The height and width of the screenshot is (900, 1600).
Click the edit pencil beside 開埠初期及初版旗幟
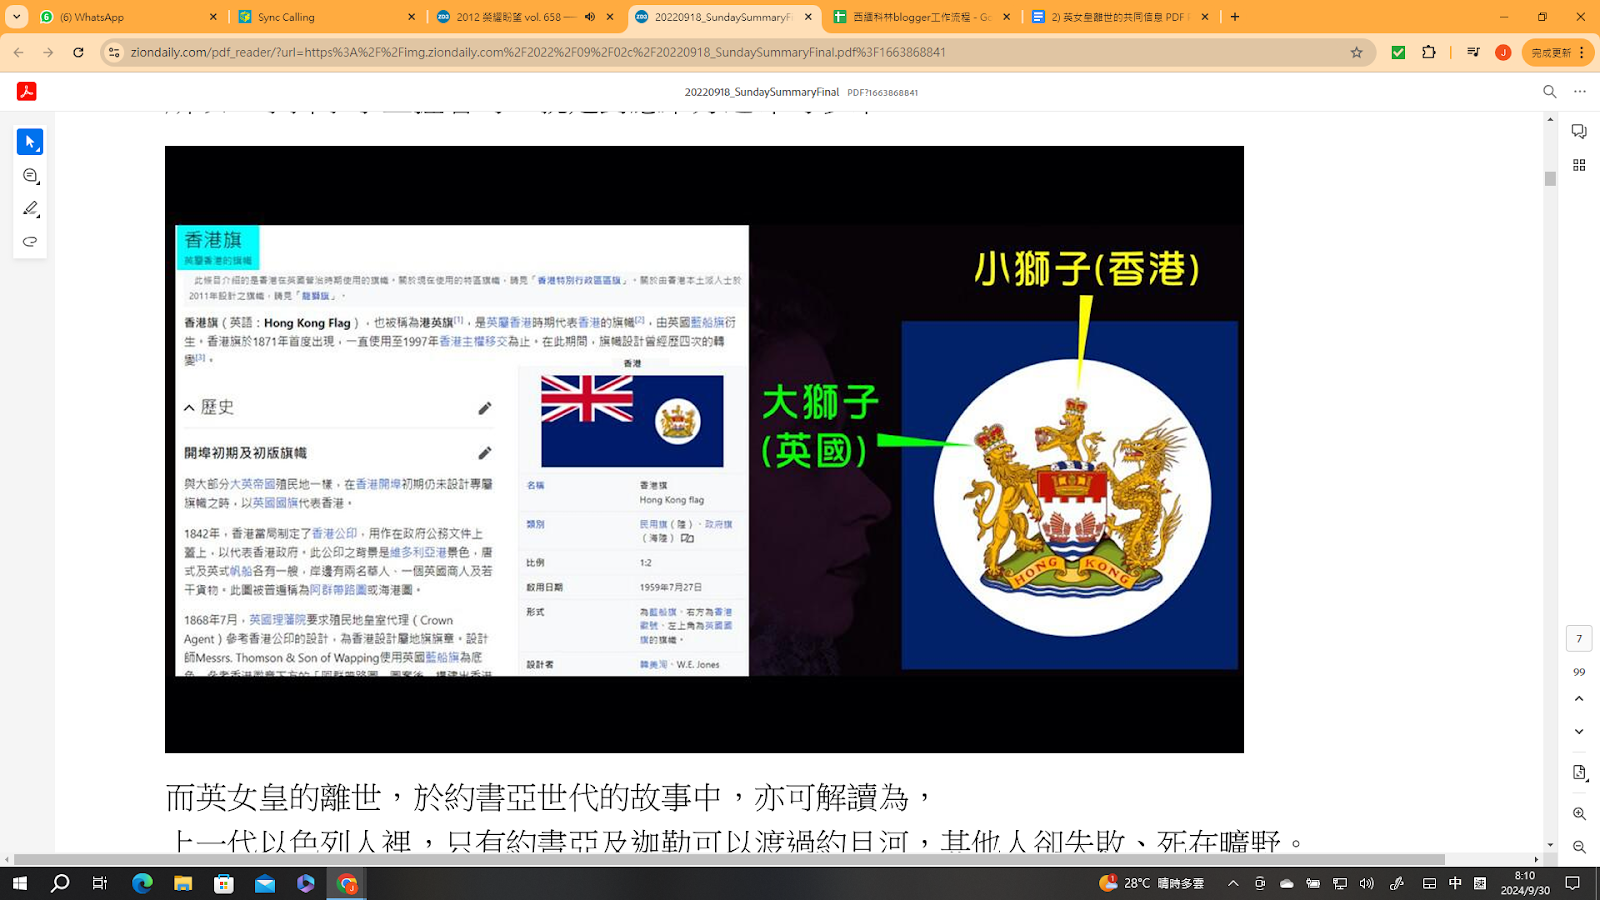pyautogui.click(x=485, y=453)
